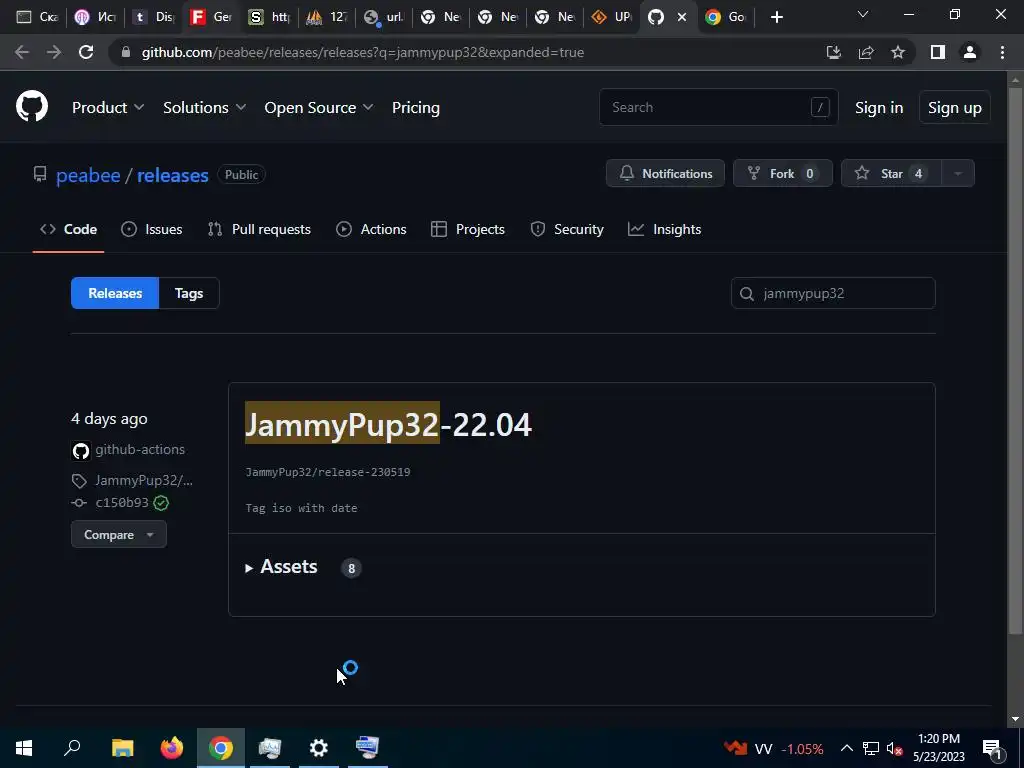This screenshot has height=768, width=1024.
Task: Launch Firefox from taskbar
Action: point(172,748)
